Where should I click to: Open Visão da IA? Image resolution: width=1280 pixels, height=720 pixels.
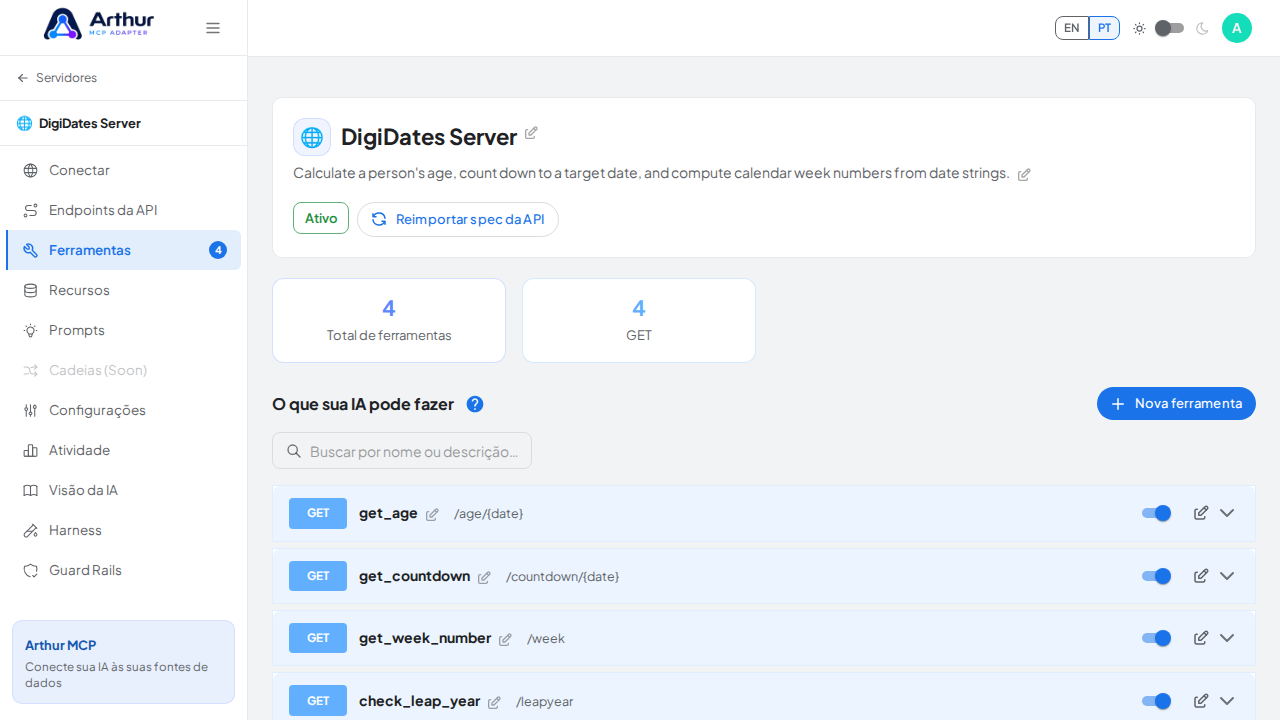point(123,490)
